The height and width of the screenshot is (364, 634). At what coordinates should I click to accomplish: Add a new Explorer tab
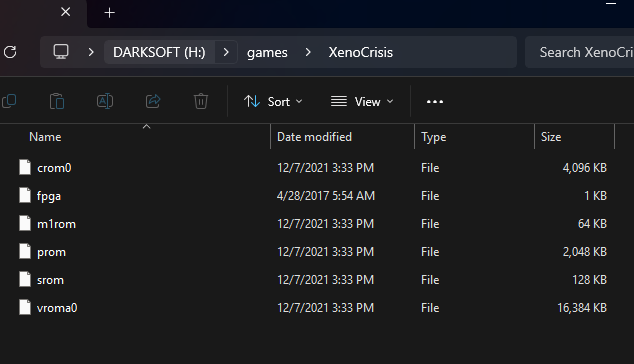110,13
